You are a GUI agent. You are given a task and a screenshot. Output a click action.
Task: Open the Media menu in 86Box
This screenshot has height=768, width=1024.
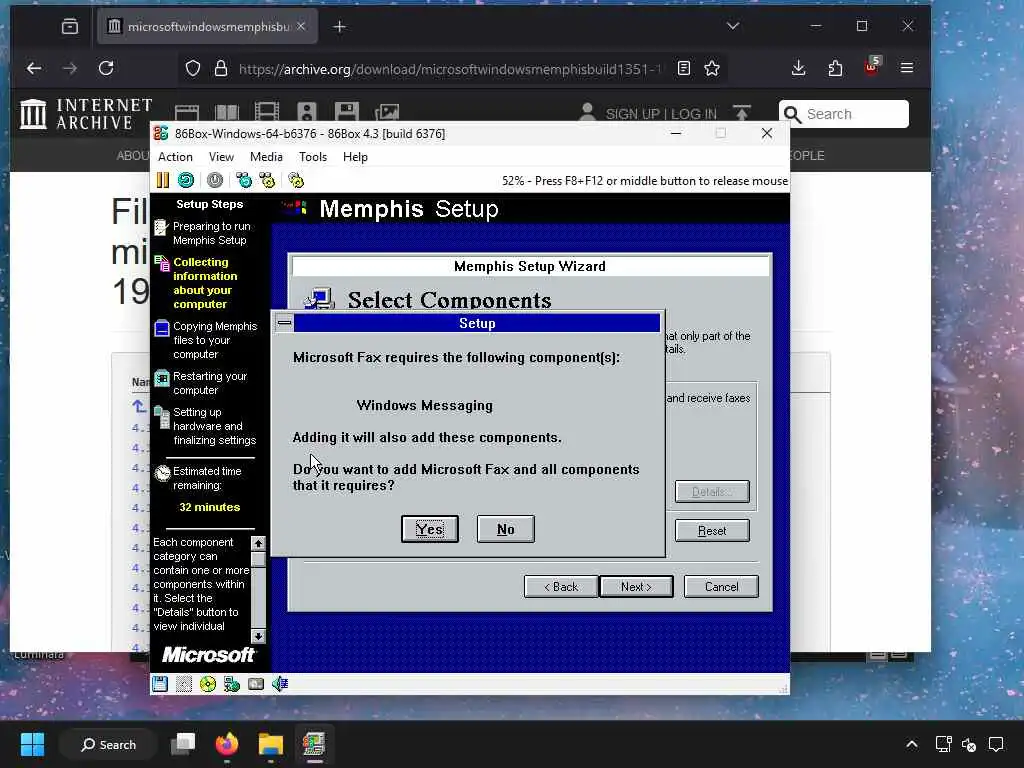pos(266,157)
